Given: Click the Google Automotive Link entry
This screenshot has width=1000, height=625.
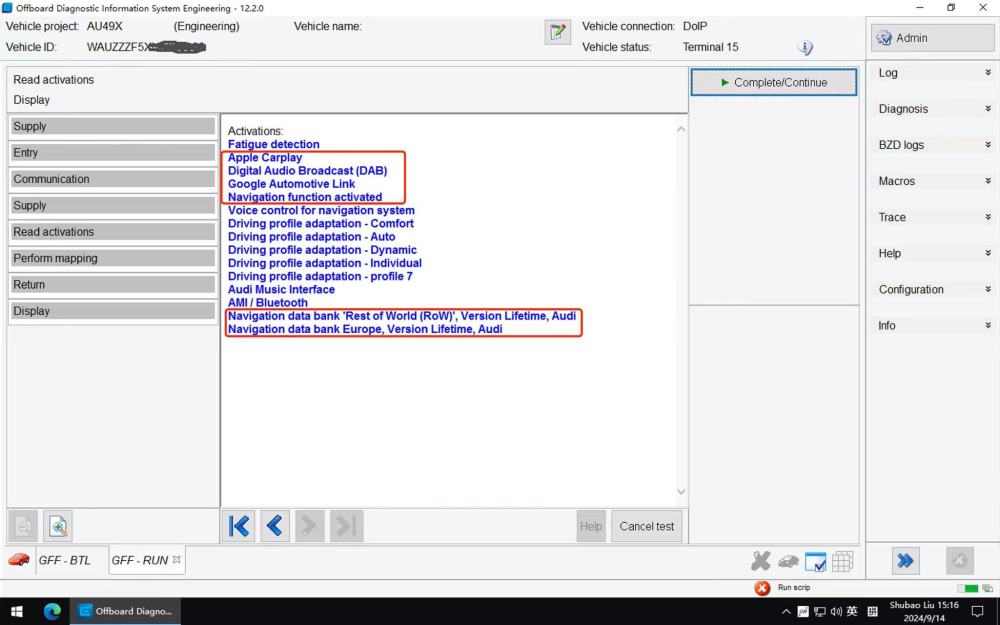Looking at the screenshot, I should coord(291,184).
